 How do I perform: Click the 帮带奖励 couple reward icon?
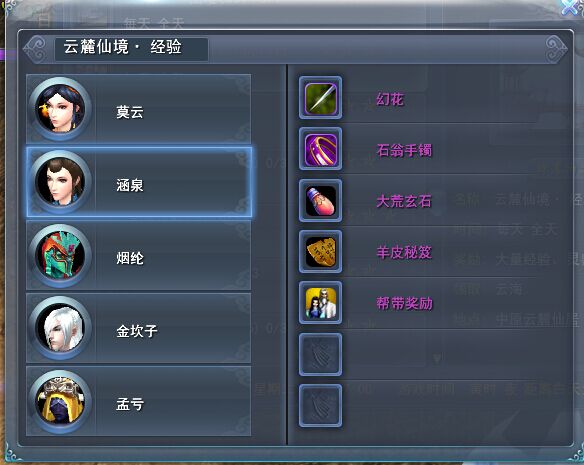[320, 303]
